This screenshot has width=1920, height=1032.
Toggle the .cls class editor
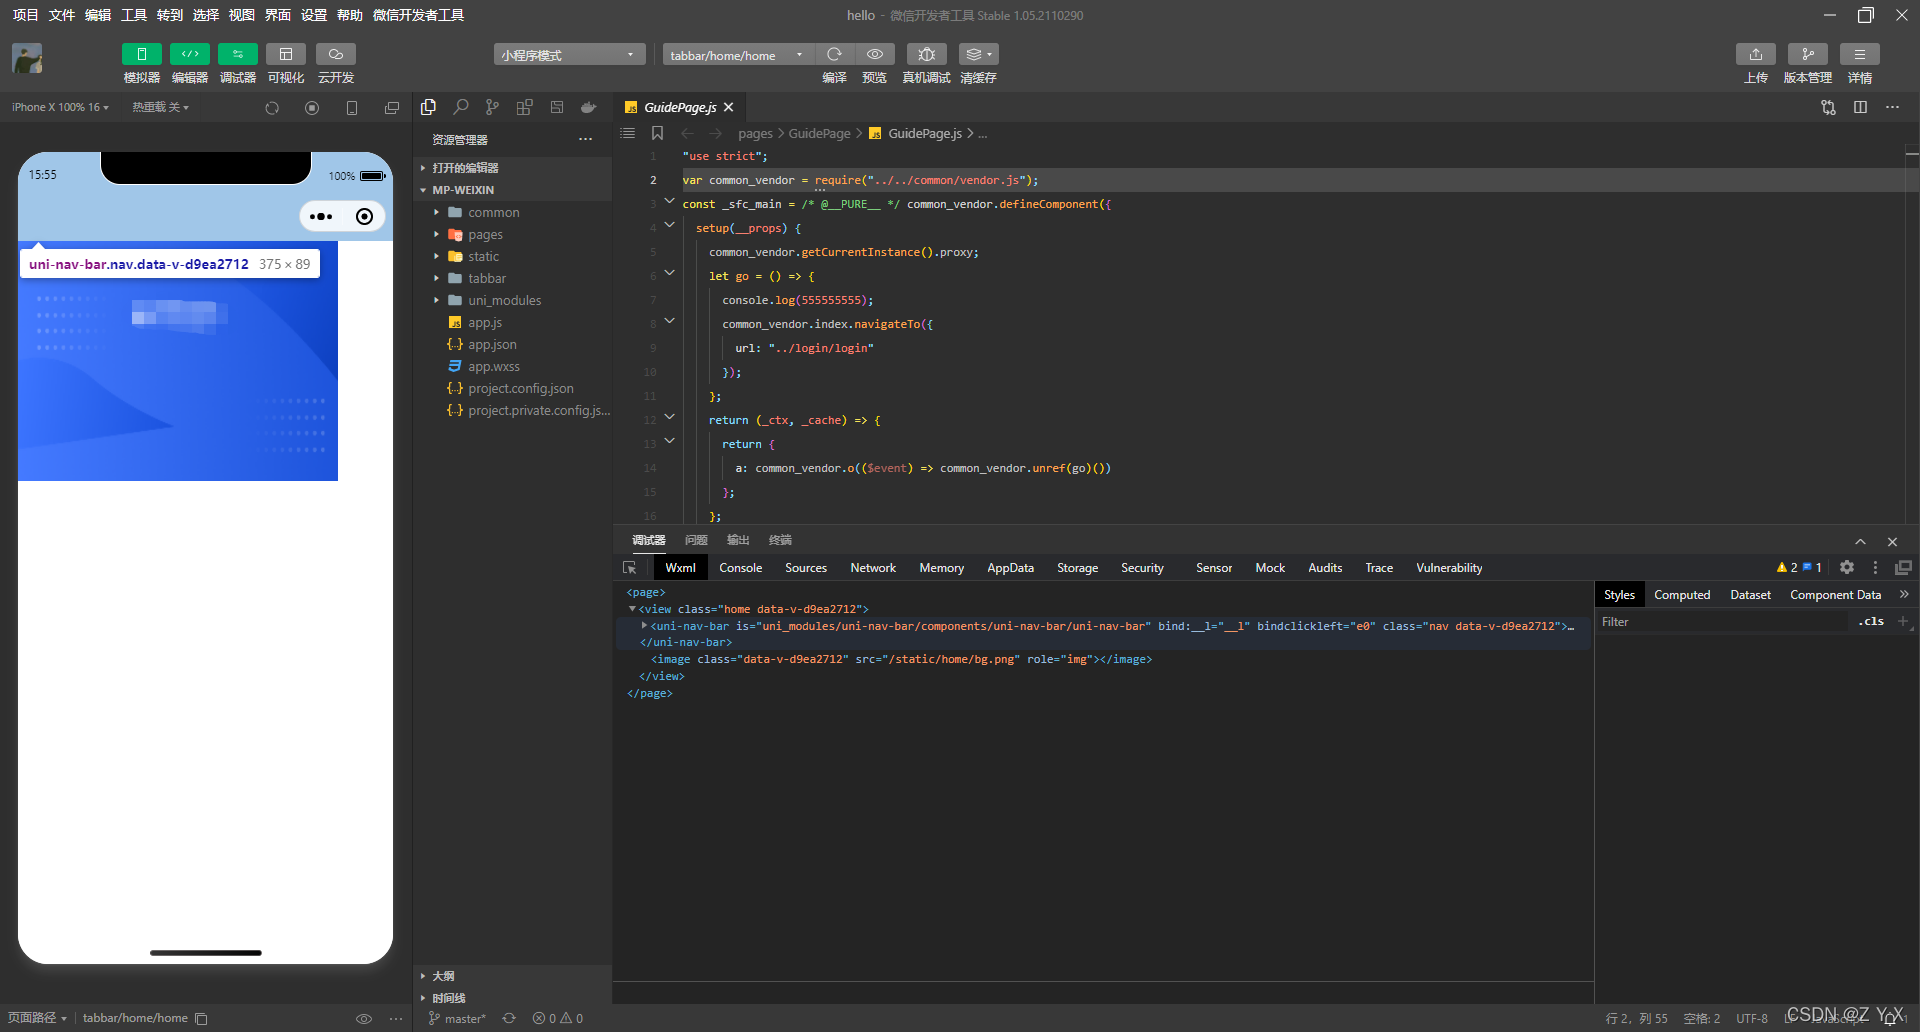tap(1871, 622)
